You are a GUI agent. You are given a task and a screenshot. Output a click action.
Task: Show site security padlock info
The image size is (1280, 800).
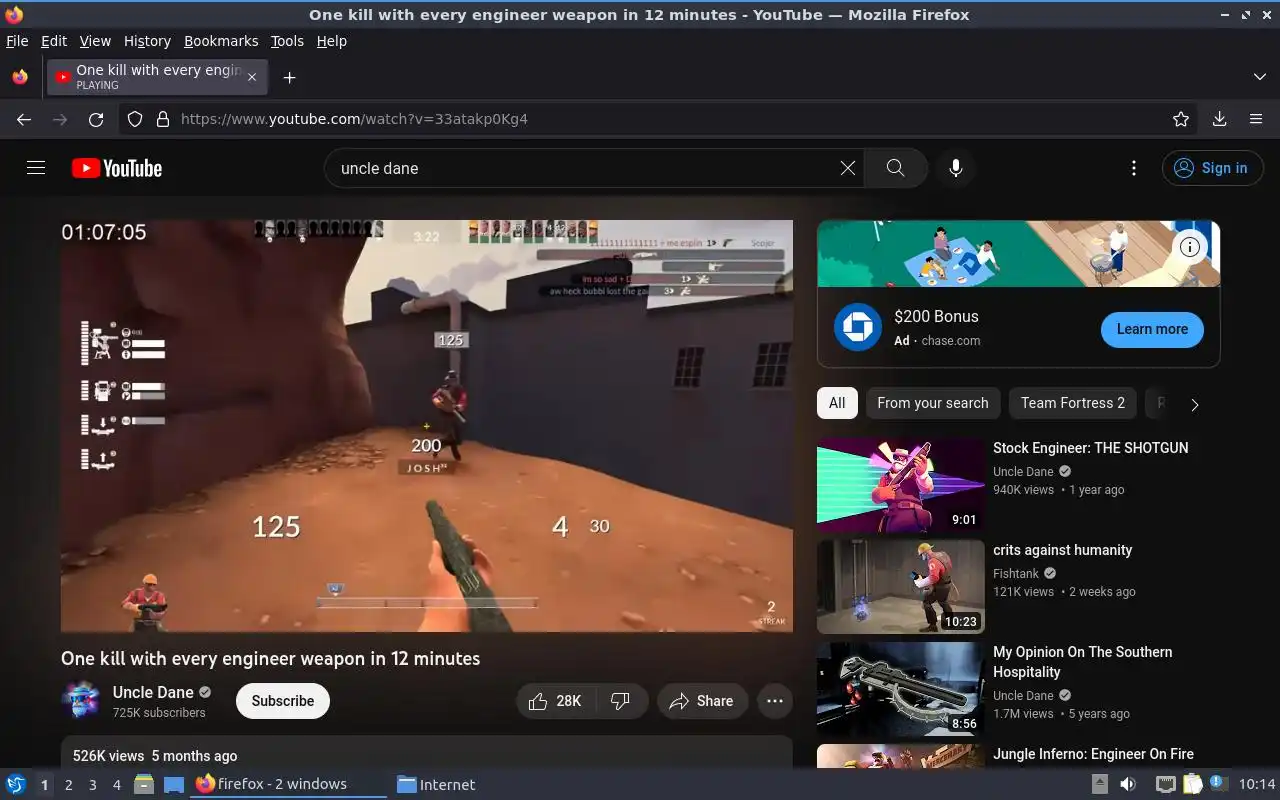pyautogui.click(x=162, y=119)
